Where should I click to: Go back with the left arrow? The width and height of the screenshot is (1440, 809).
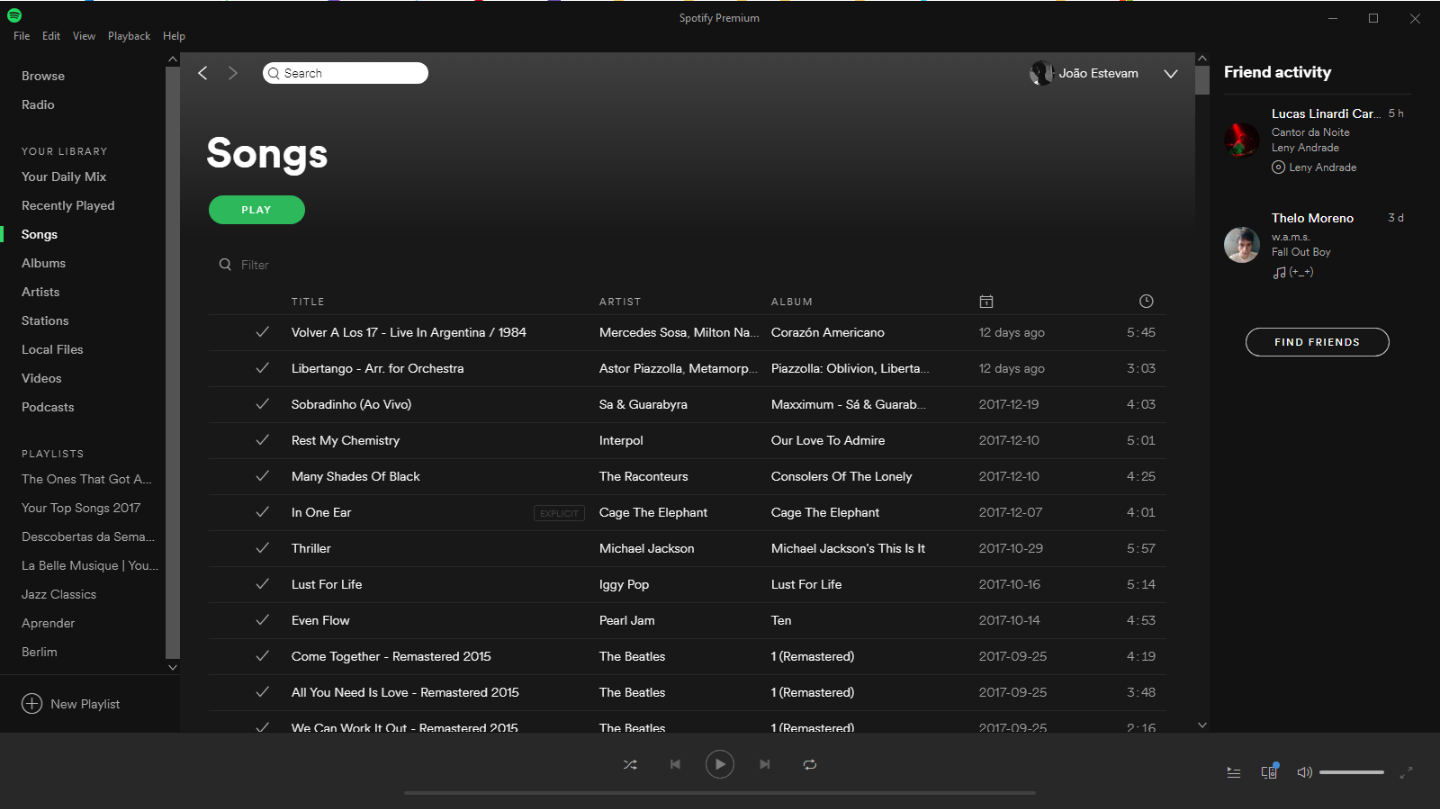203,73
